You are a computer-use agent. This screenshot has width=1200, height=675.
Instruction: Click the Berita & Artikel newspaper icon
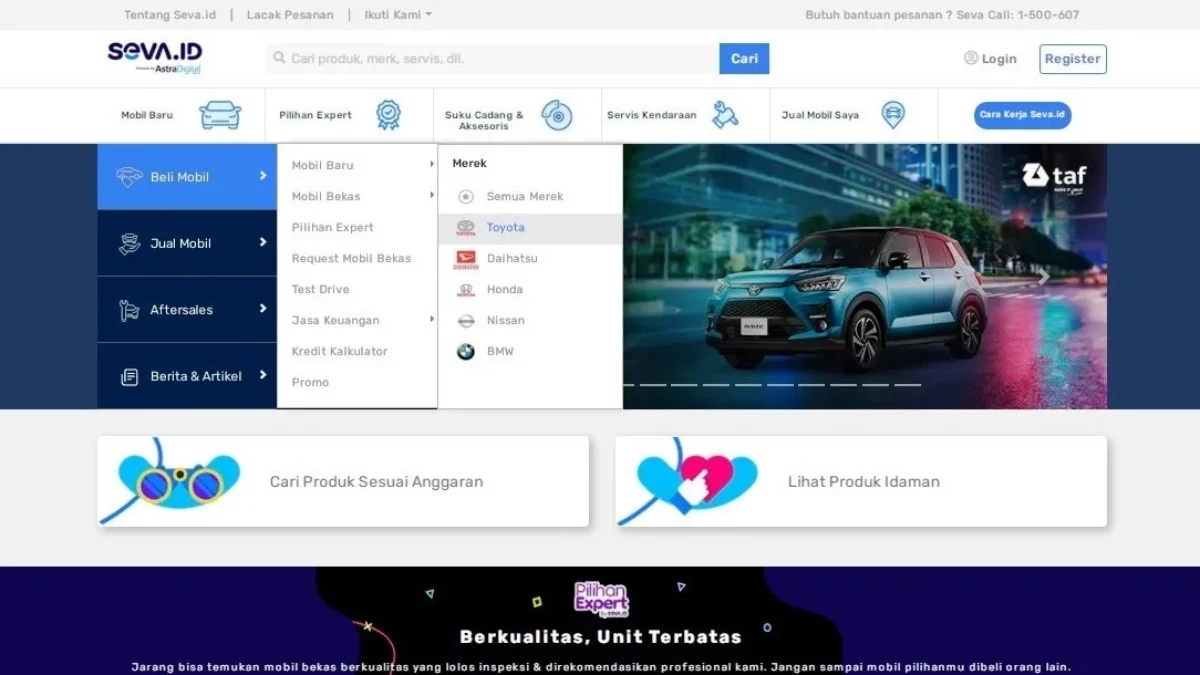(x=129, y=376)
